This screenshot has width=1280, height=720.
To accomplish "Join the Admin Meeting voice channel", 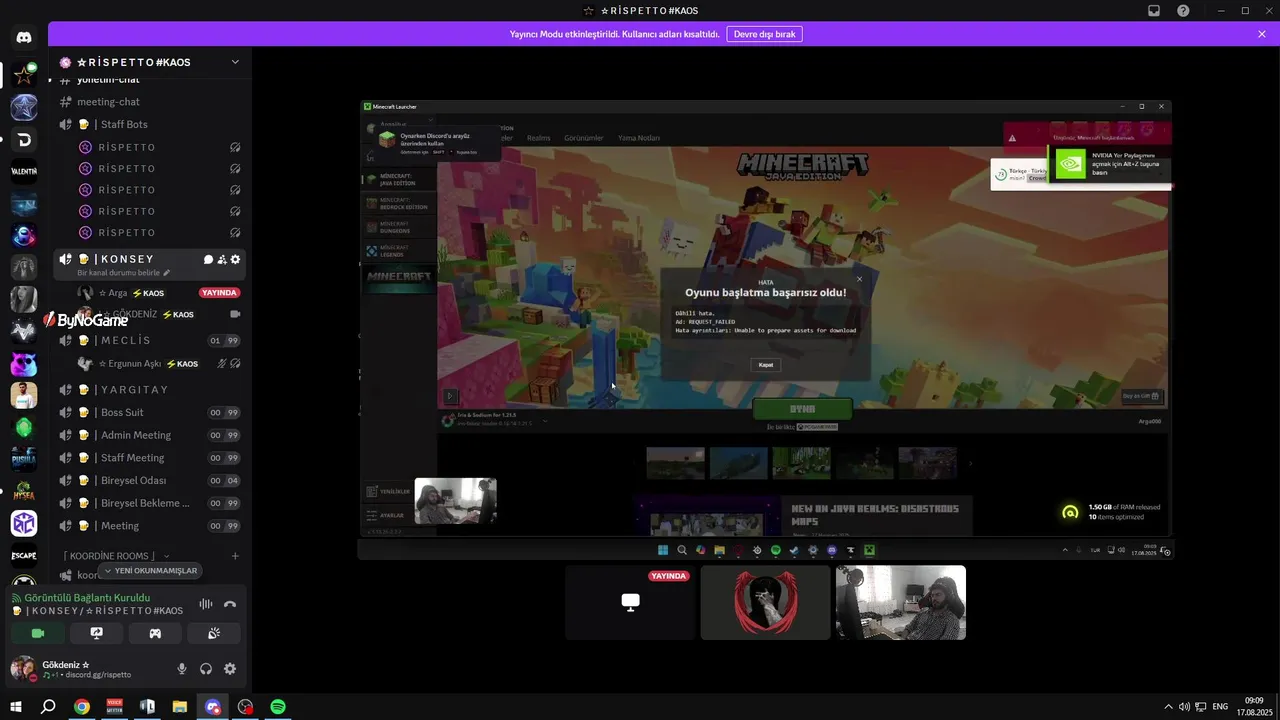I will pyautogui.click(x=150, y=435).
